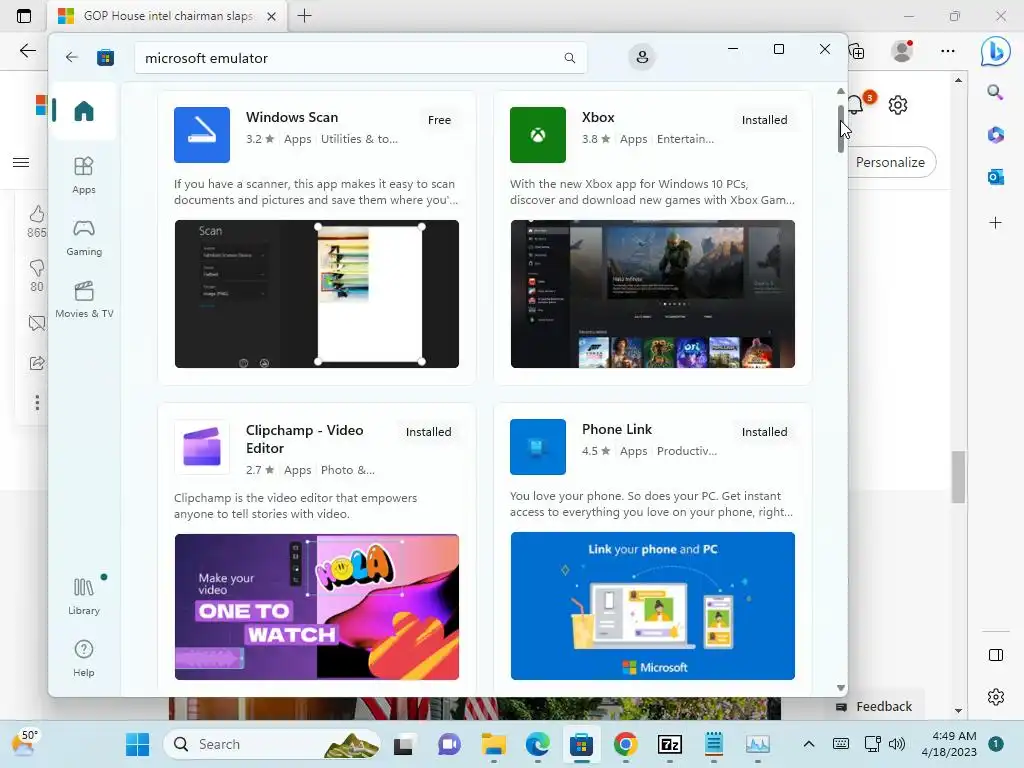Click the Microsoft Store logo icon
The width and height of the screenshot is (1024, 768).
[105, 57]
